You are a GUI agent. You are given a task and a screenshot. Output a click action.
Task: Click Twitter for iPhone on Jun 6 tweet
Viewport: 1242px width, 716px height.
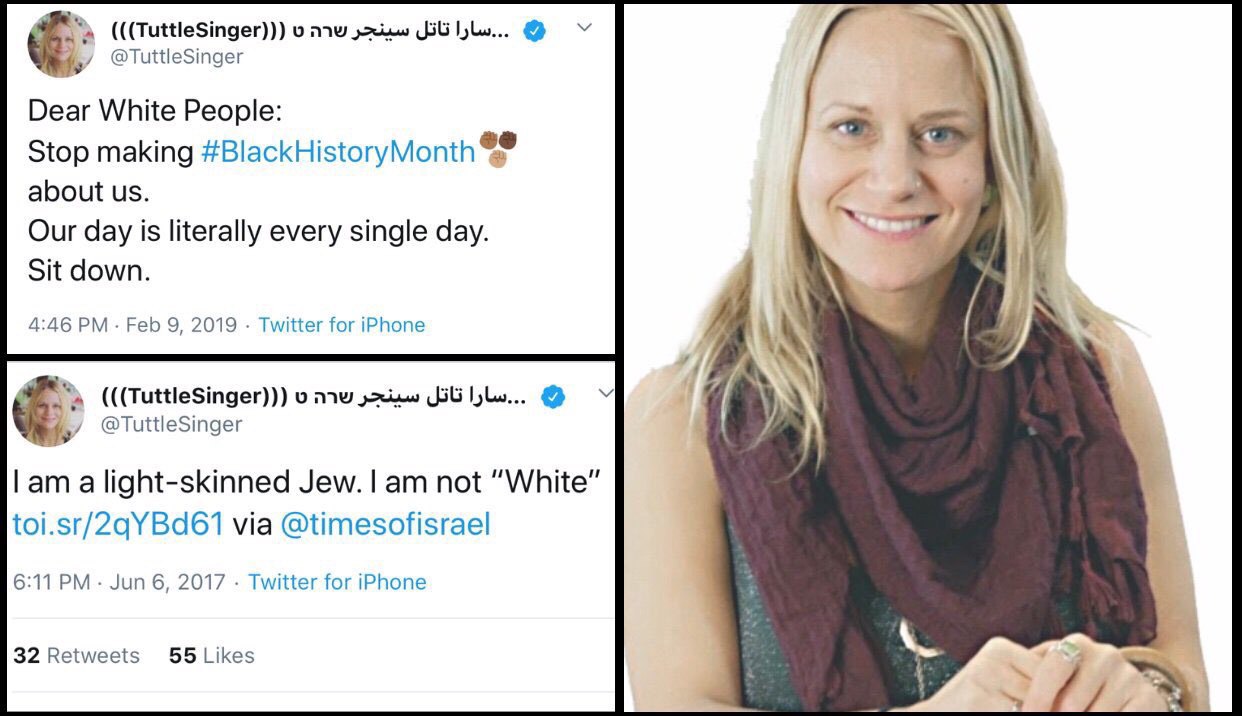pyautogui.click(x=337, y=582)
